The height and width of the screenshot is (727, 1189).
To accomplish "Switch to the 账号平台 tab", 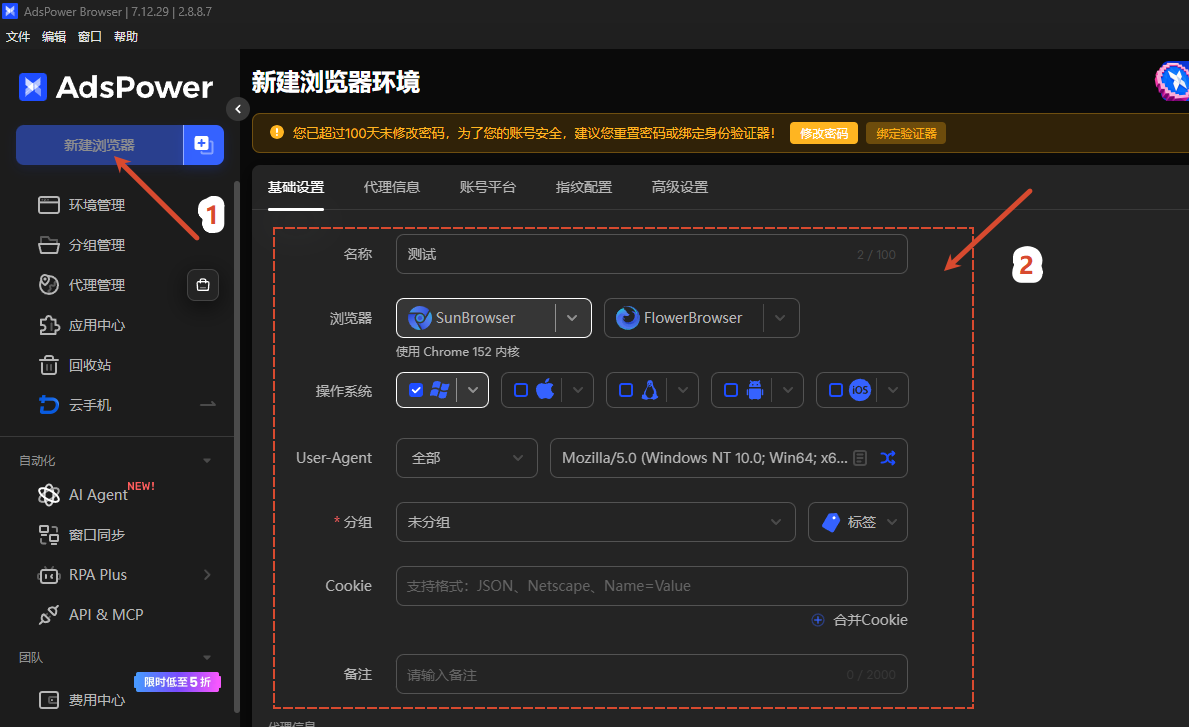I will (488, 187).
